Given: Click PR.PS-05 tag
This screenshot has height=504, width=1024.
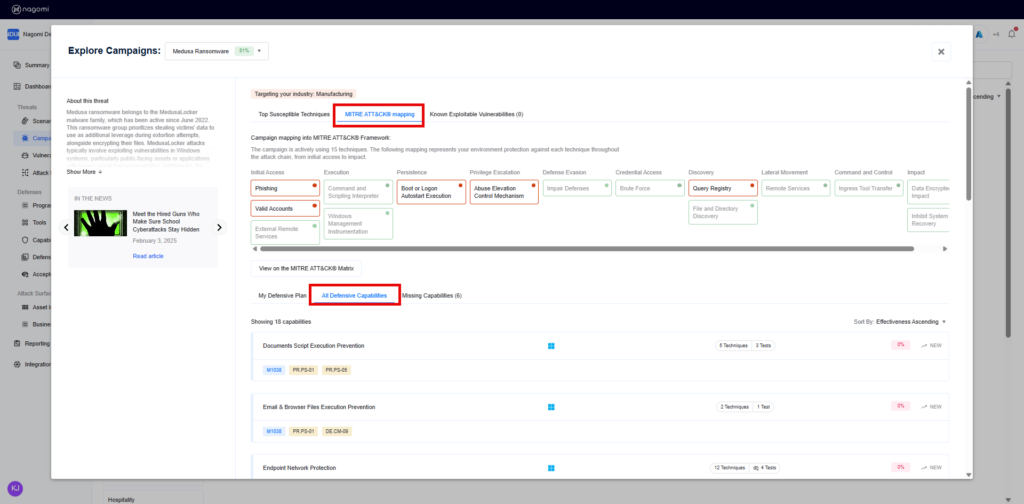Looking at the screenshot, I should [x=337, y=370].
